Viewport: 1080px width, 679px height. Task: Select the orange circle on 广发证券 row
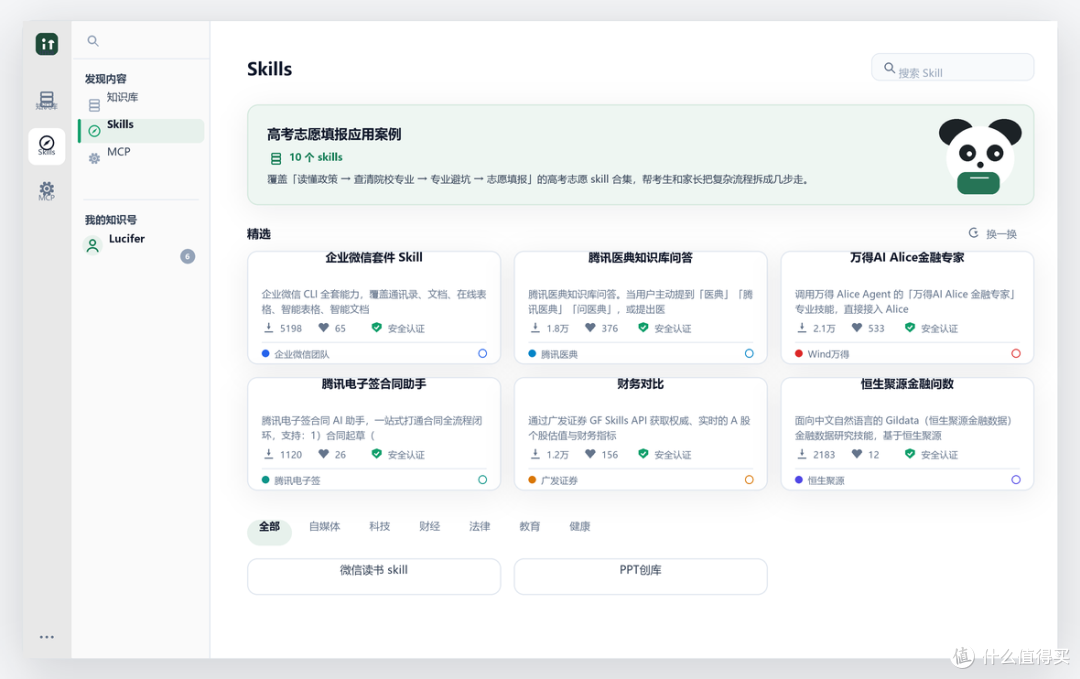pyautogui.click(x=749, y=479)
